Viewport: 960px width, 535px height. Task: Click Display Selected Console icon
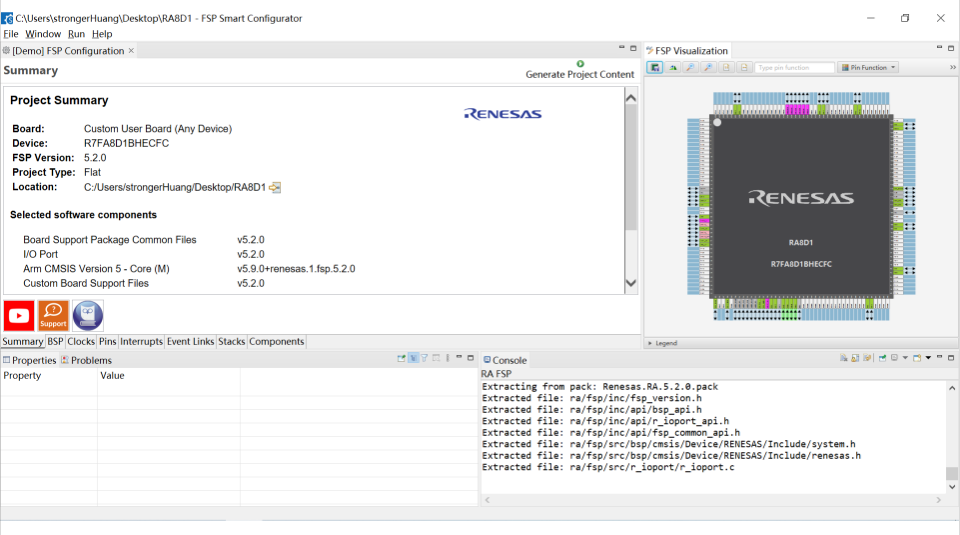pos(894,357)
